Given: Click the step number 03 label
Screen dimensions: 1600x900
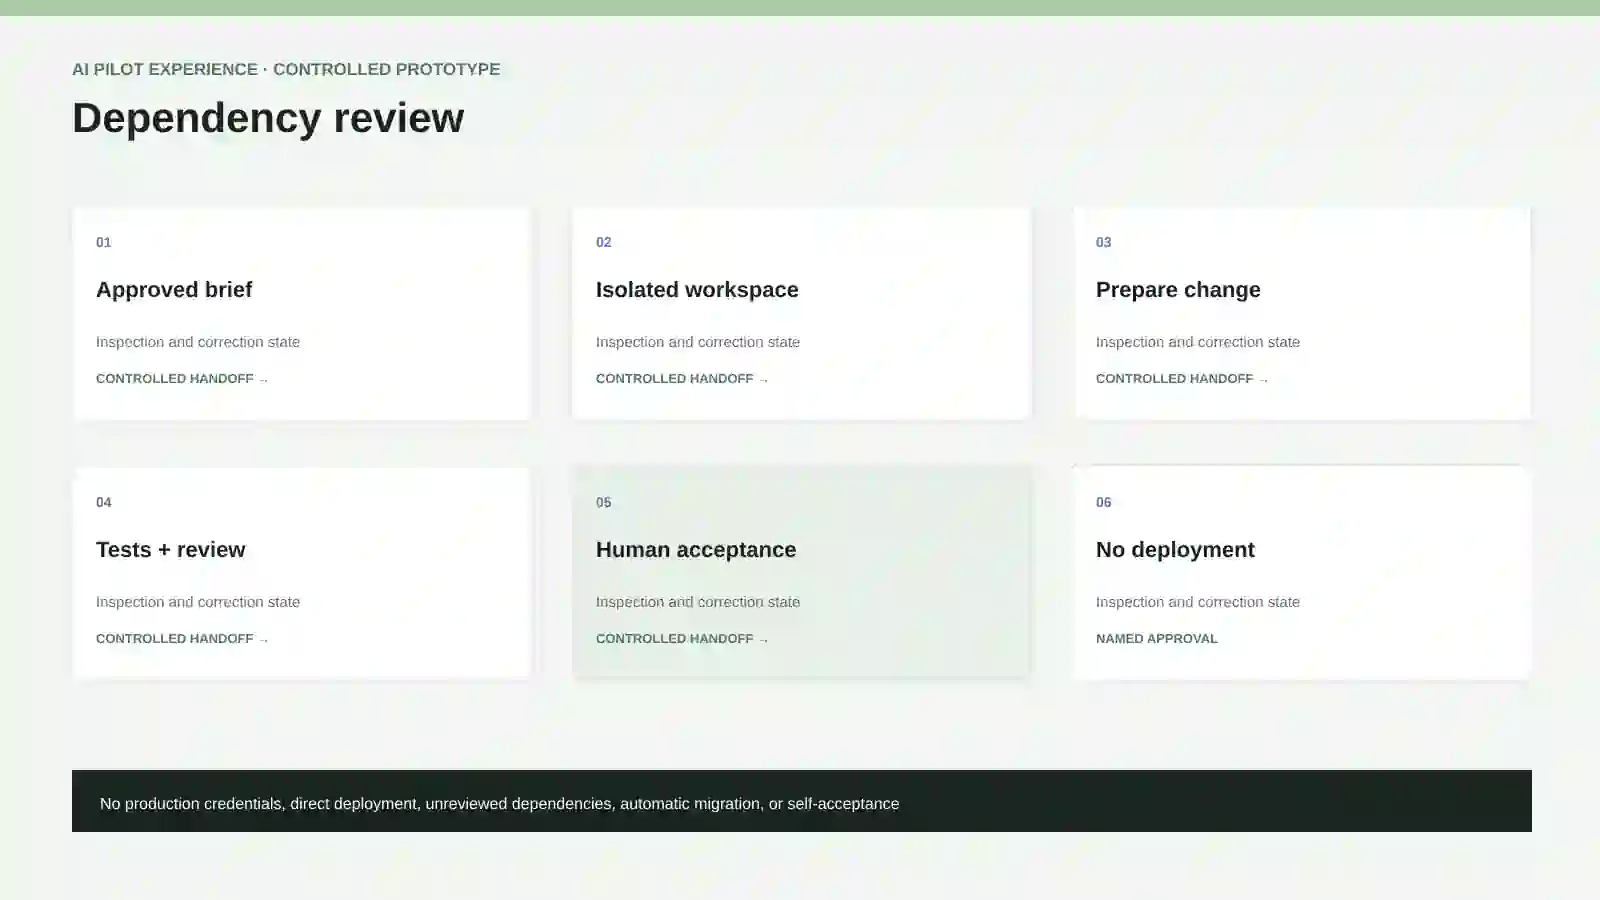Looking at the screenshot, I should (1104, 242).
